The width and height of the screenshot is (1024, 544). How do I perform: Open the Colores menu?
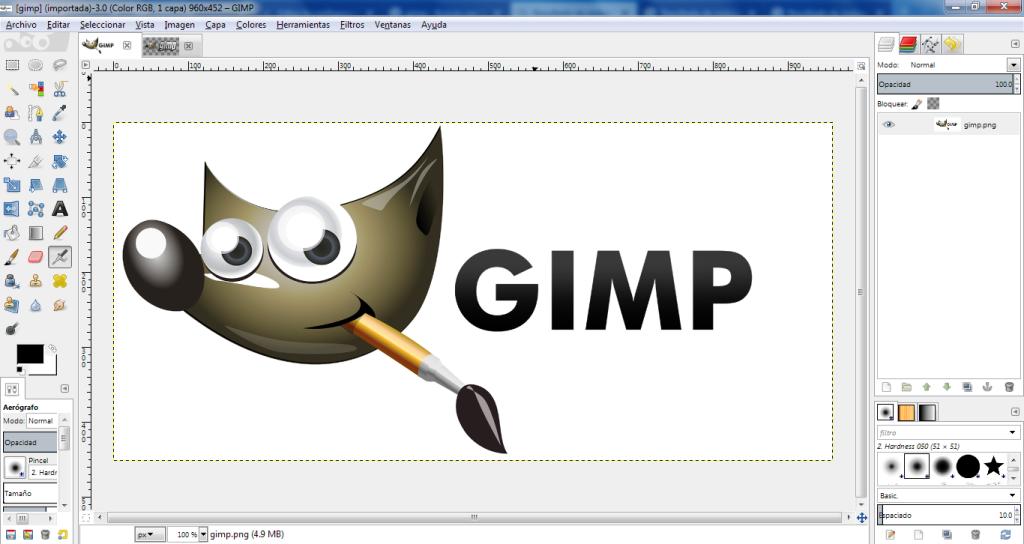(251, 25)
